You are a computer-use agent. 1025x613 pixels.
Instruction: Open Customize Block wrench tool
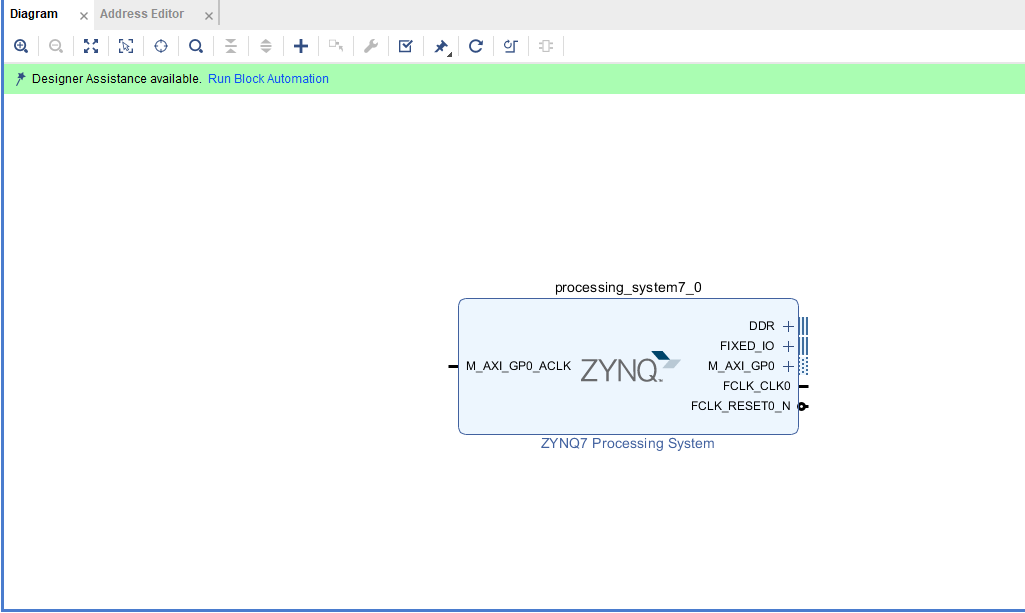tap(371, 46)
